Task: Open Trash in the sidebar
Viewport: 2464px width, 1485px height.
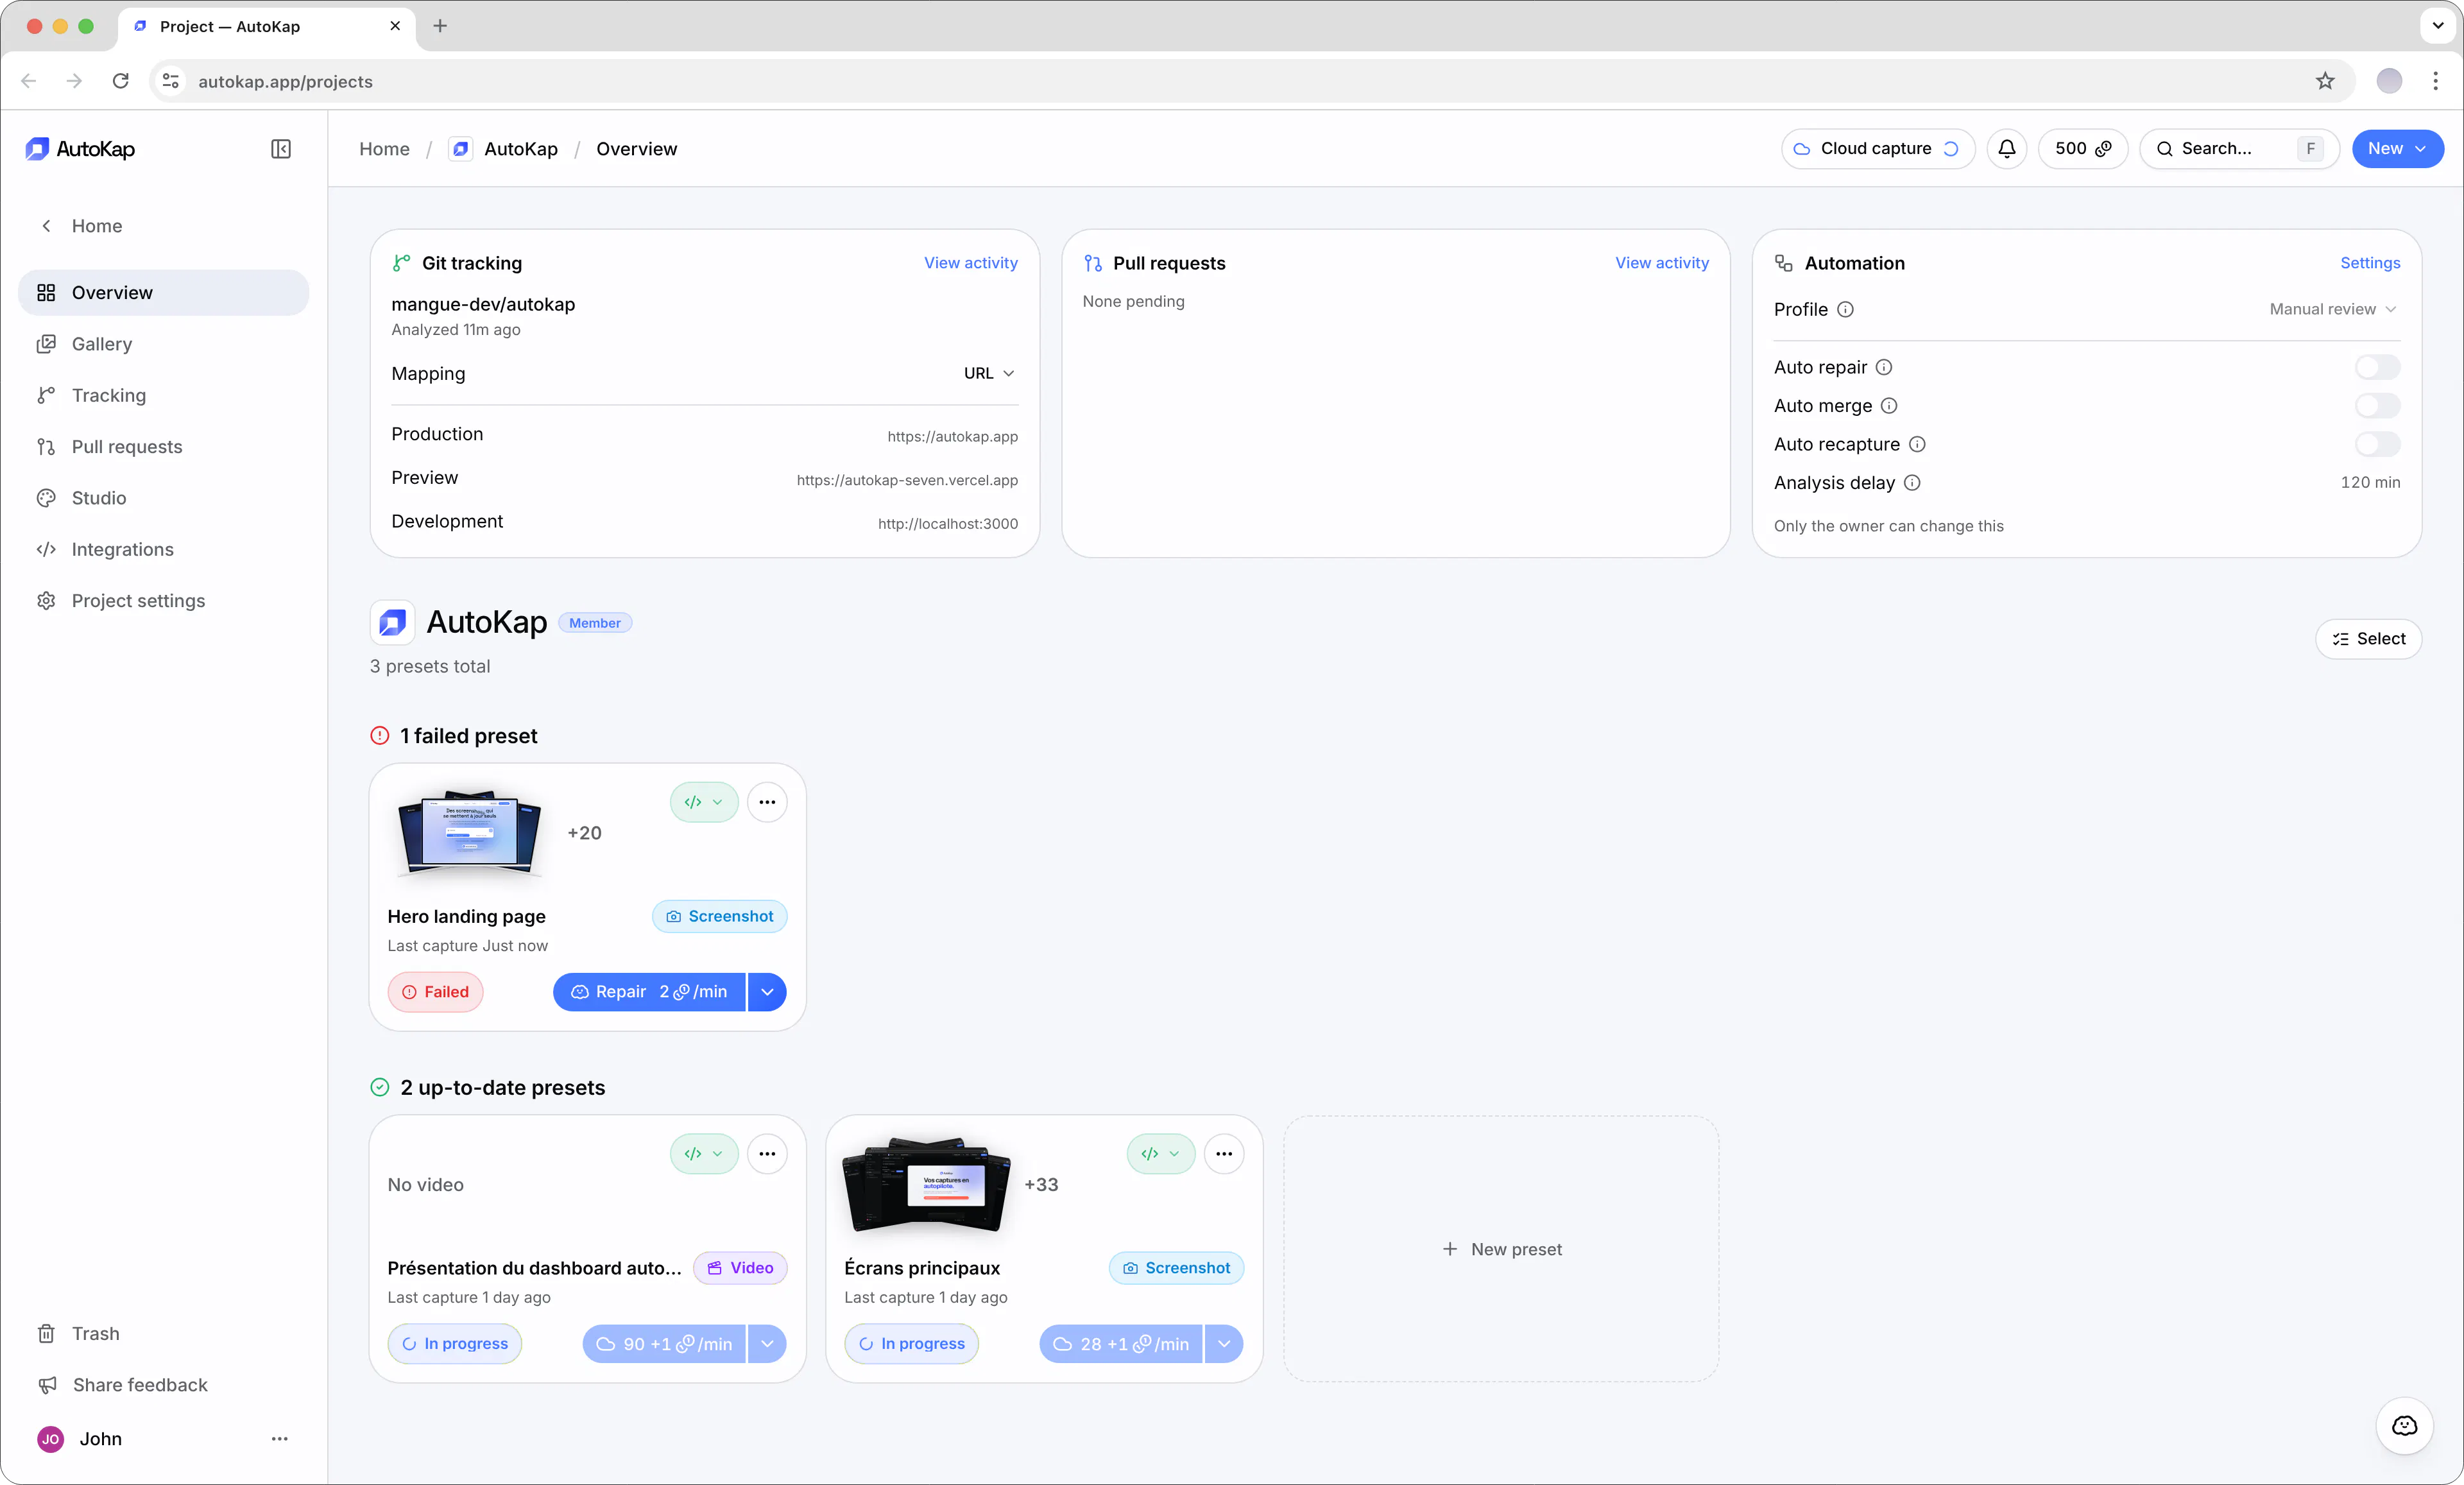Action: pyautogui.click(x=164, y=1334)
